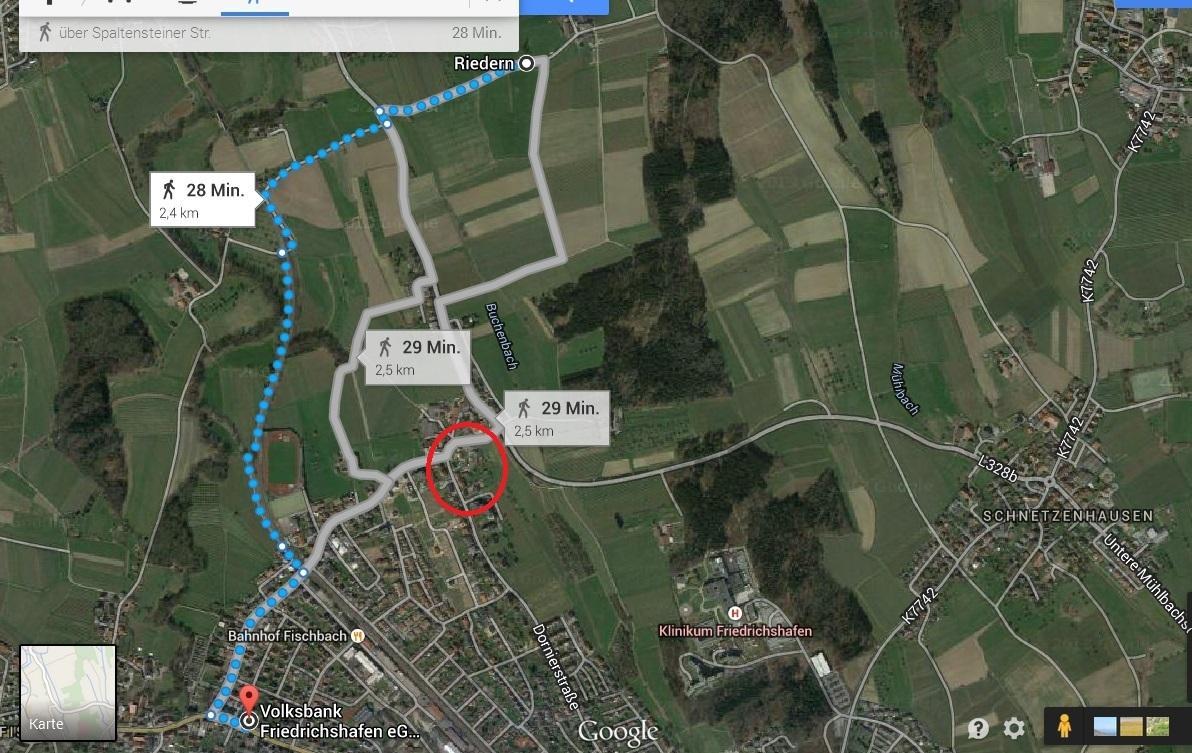Click the Bahnhof Fischbach restaurant icon

tap(358, 635)
